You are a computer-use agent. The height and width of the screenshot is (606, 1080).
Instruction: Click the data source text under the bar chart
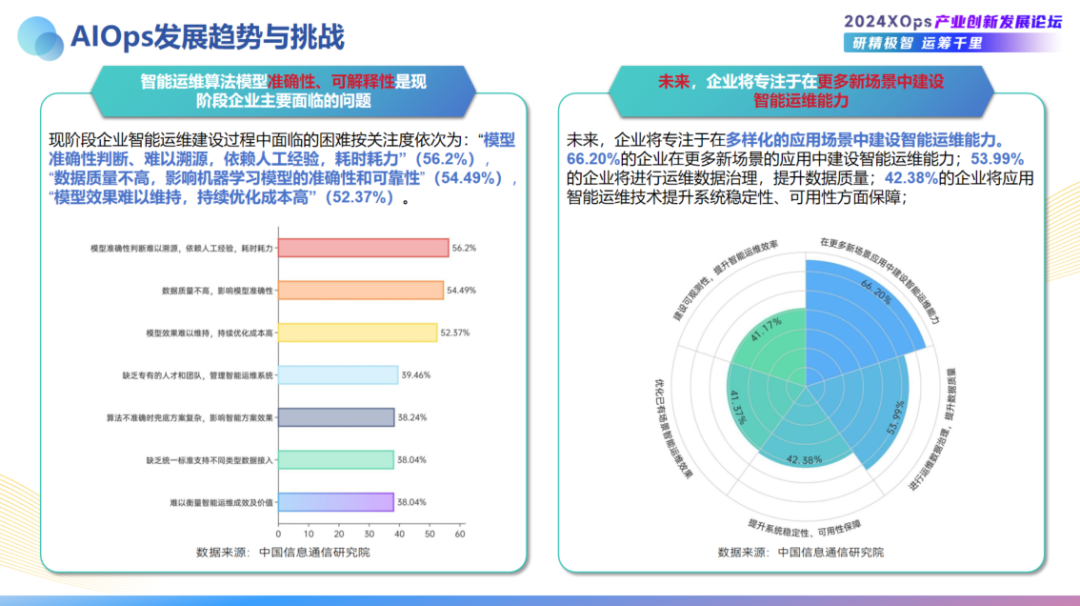coord(283,552)
